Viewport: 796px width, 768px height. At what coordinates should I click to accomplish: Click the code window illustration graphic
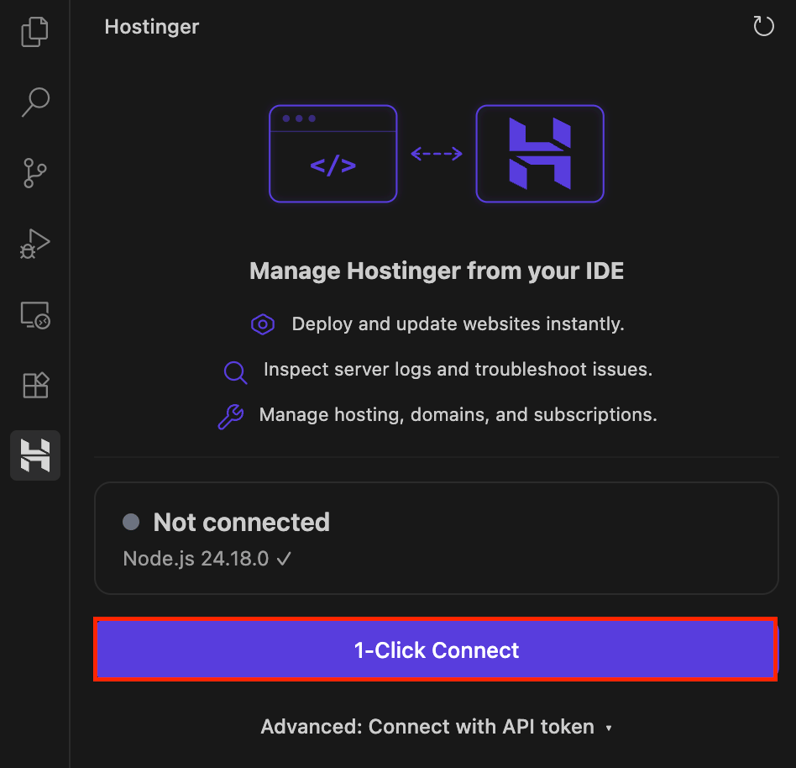pos(333,154)
